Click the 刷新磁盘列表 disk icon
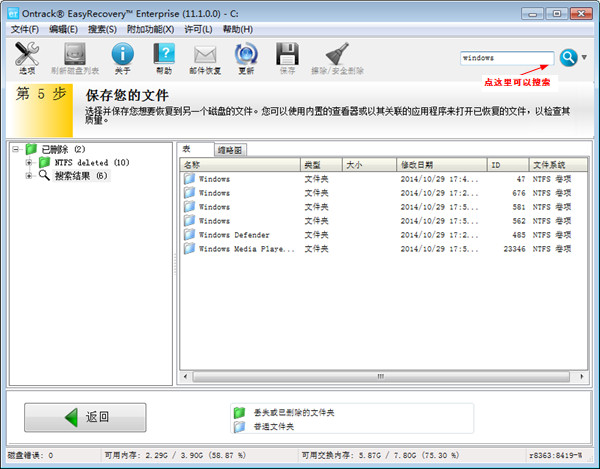Viewport: 600px width, 469px height. coord(75,54)
